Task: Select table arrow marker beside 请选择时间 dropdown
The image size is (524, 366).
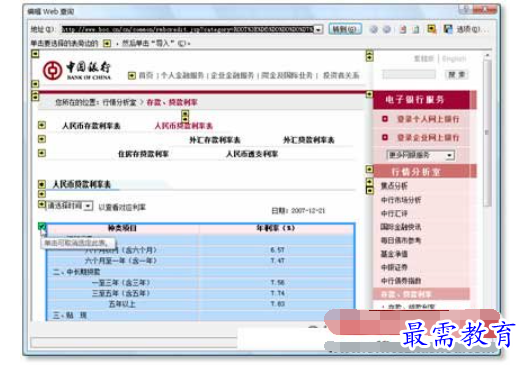Action: click(42, 204)
